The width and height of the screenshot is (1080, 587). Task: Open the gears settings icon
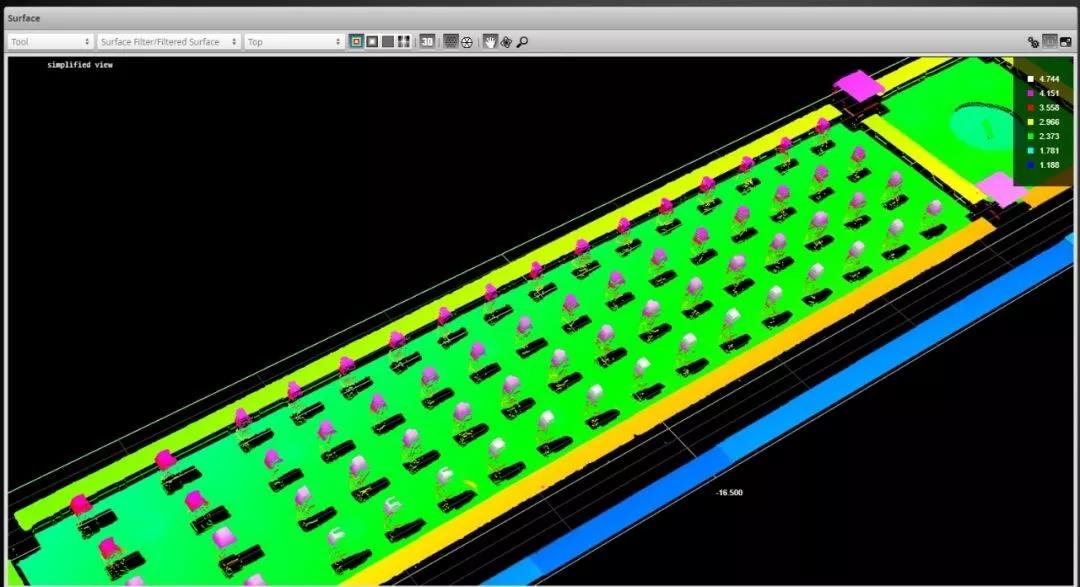(1033, 42)
